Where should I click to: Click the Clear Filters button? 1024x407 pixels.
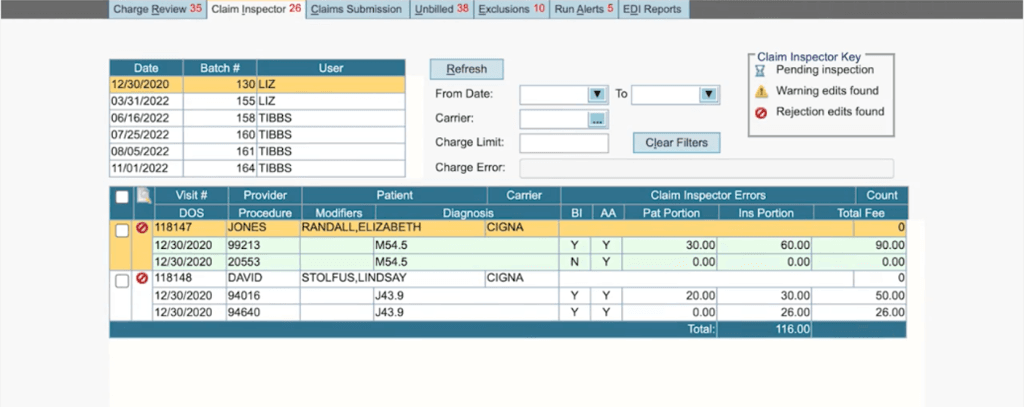677,143
